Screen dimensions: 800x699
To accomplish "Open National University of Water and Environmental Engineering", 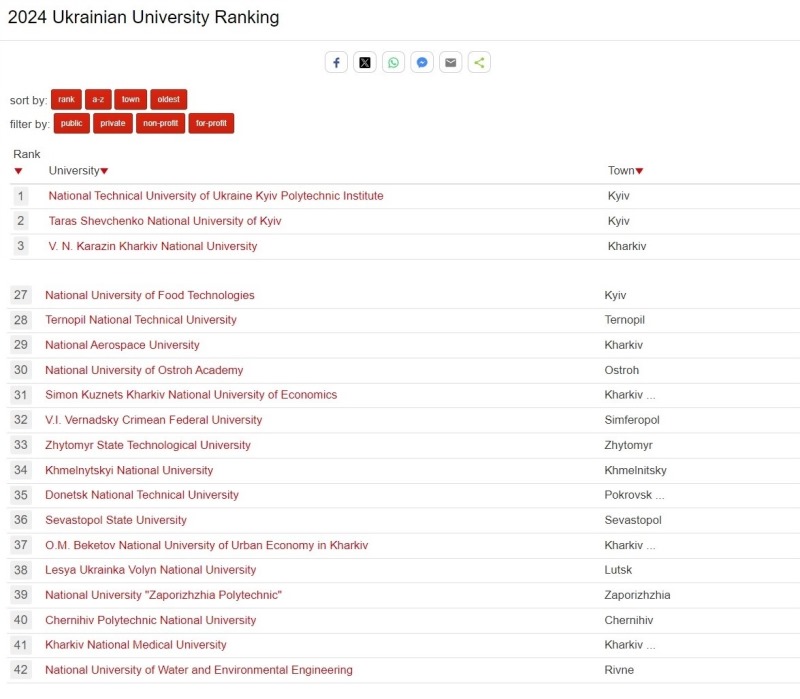I will pos(199,670).
